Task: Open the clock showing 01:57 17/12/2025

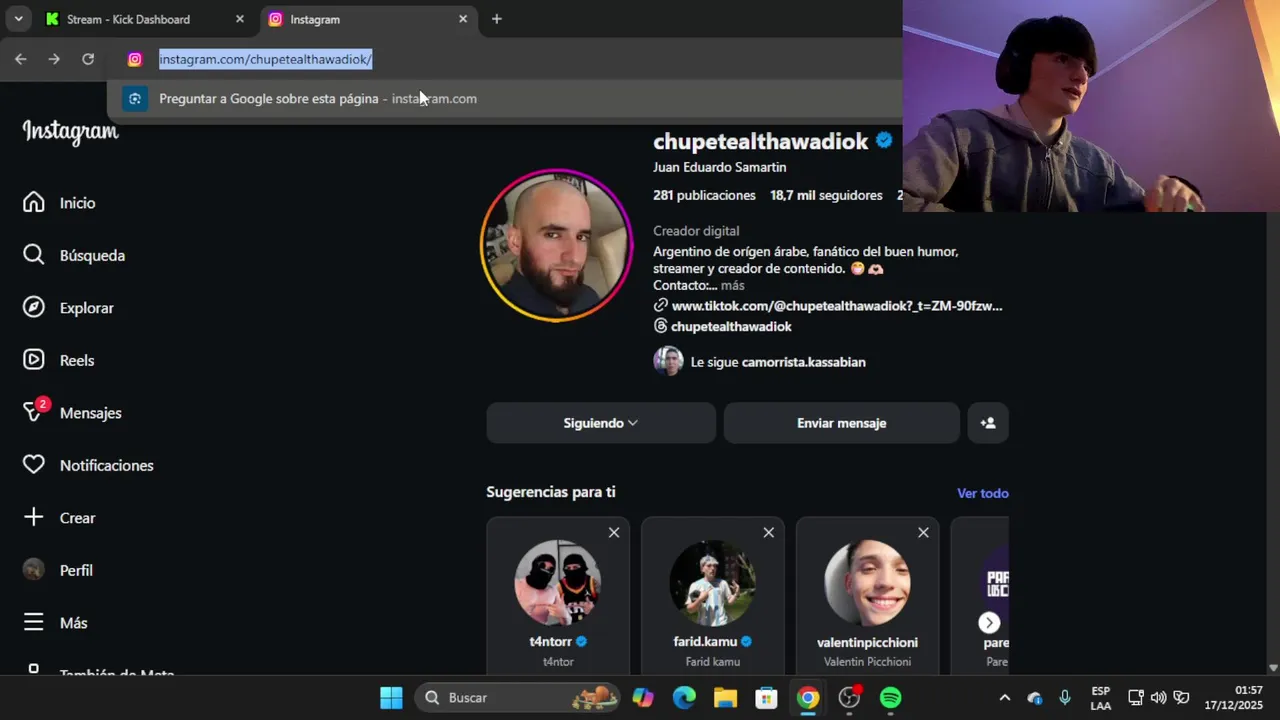Action: pyautogui.click(x=1236, y=697)
